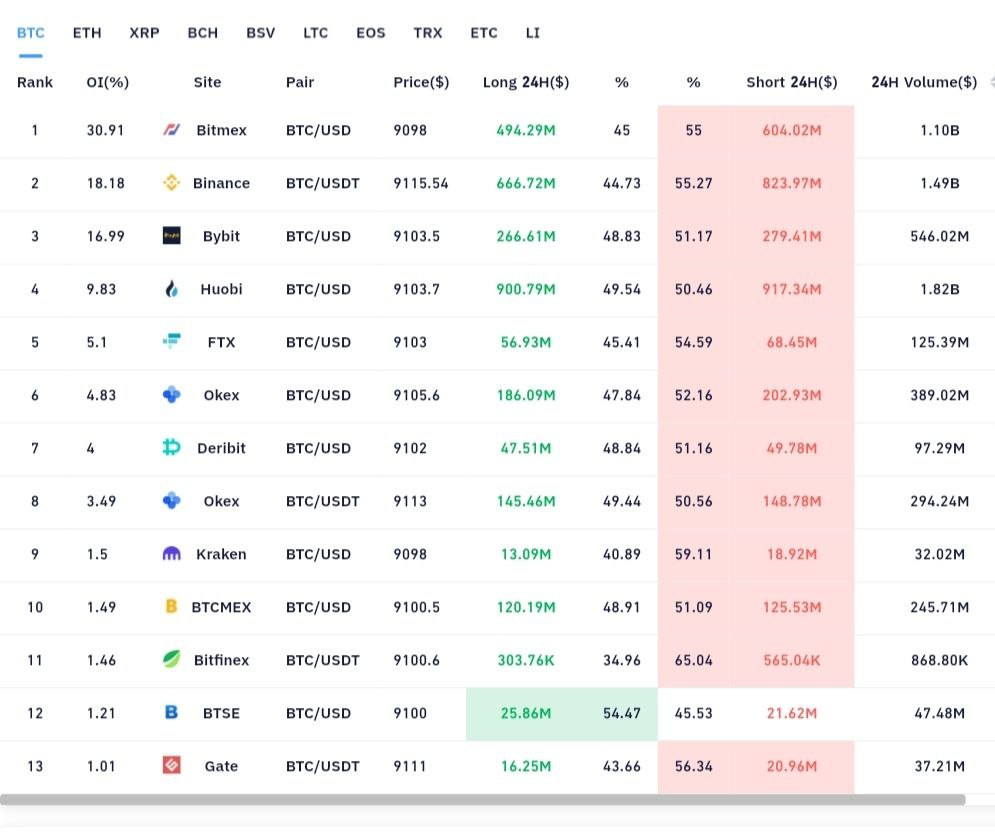Switch to the XRP tab

pos(144,33)
